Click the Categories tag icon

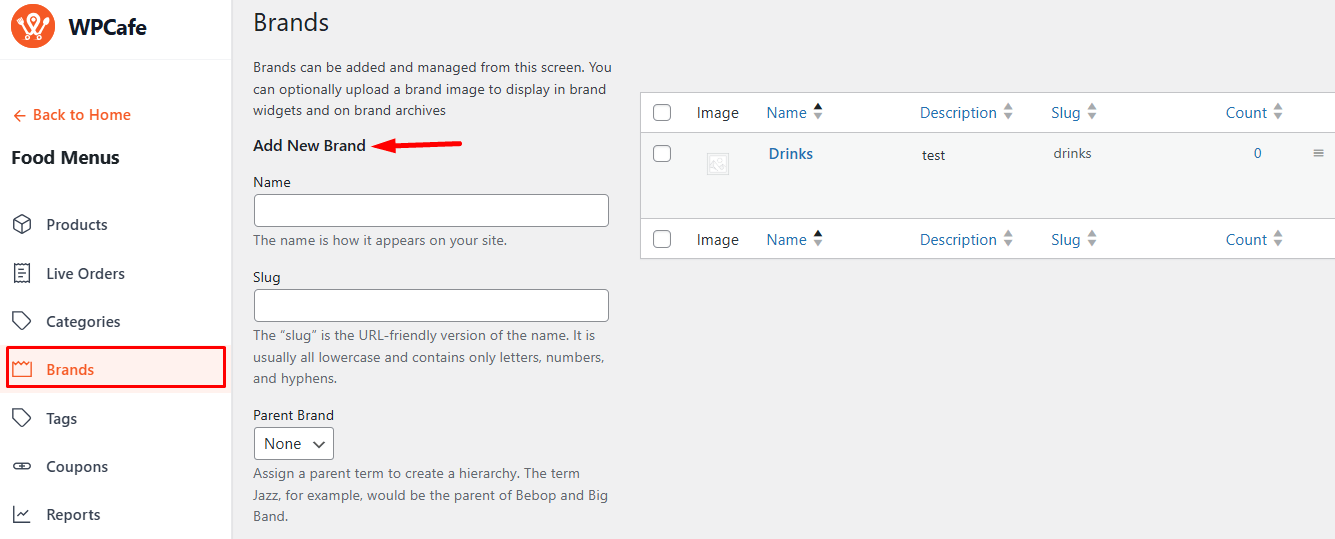click(22, 321)
